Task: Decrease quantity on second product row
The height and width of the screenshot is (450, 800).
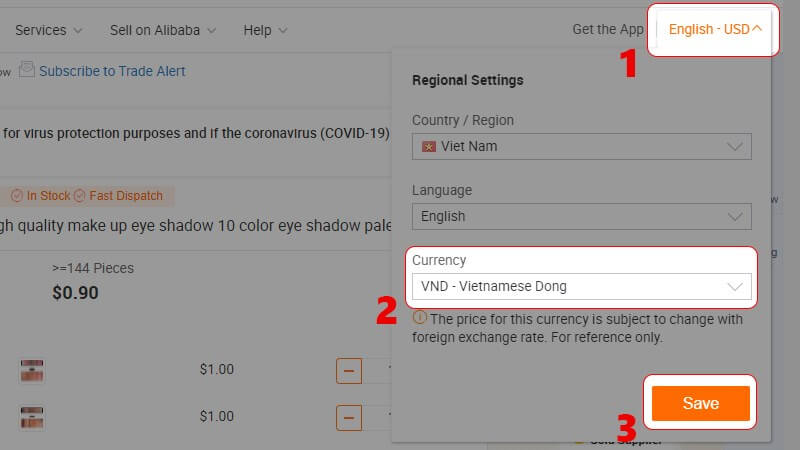Action: tap(349, 418)
